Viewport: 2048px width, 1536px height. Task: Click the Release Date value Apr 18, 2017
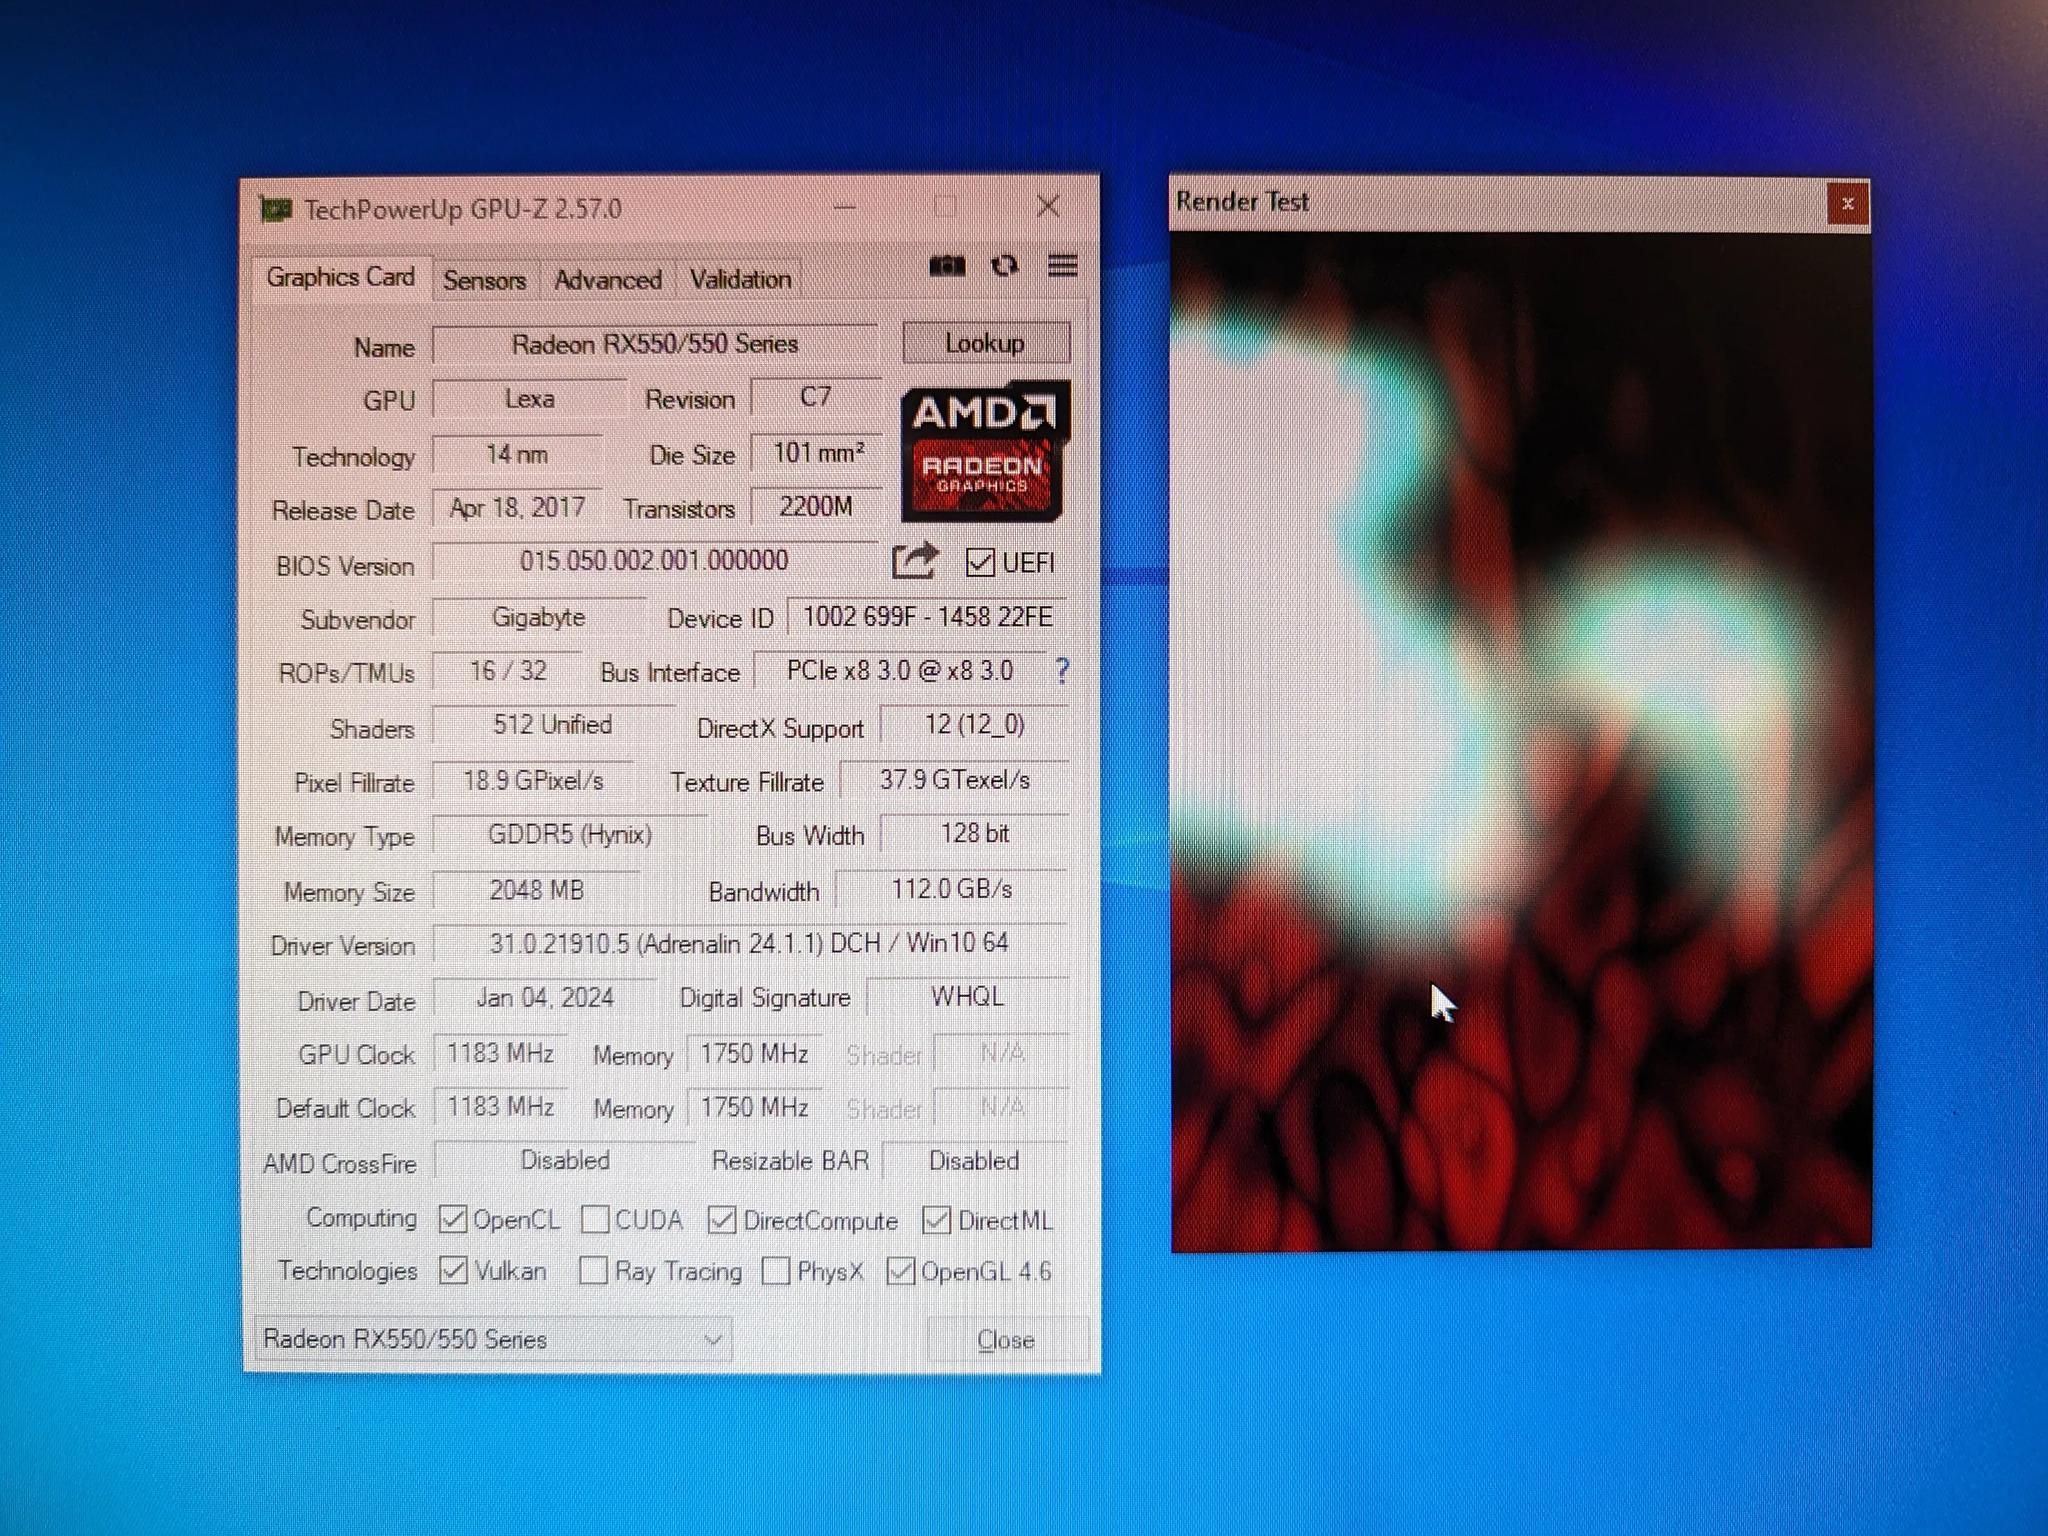pyautogui.click(x=518, y=508)
